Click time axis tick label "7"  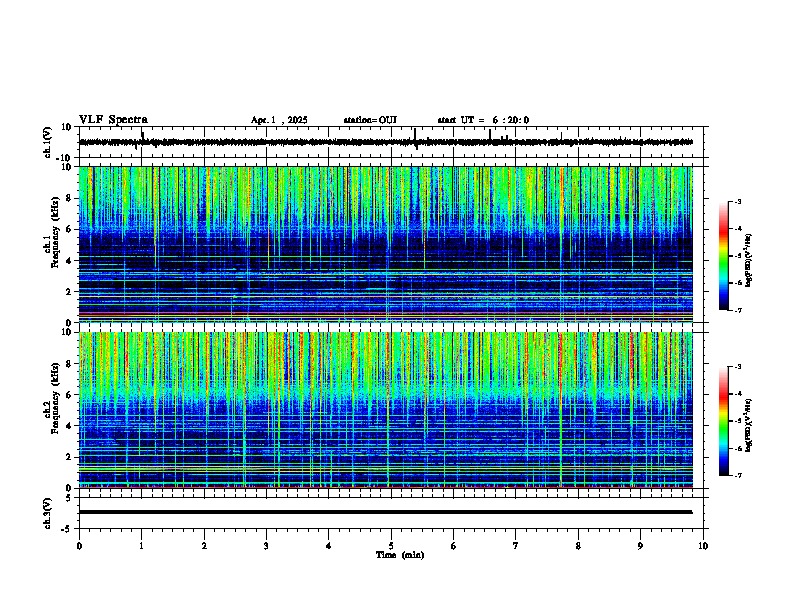[x=516, y=546]
